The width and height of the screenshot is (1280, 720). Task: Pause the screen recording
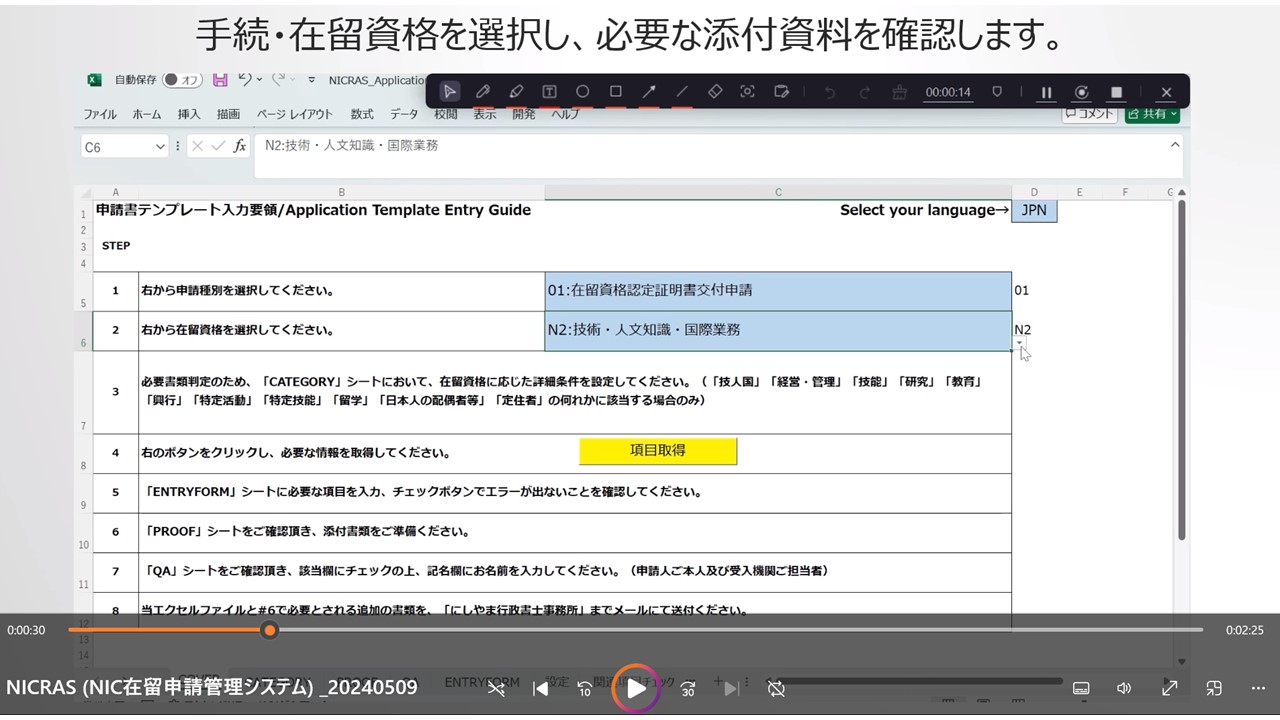tap(1046, 91)
